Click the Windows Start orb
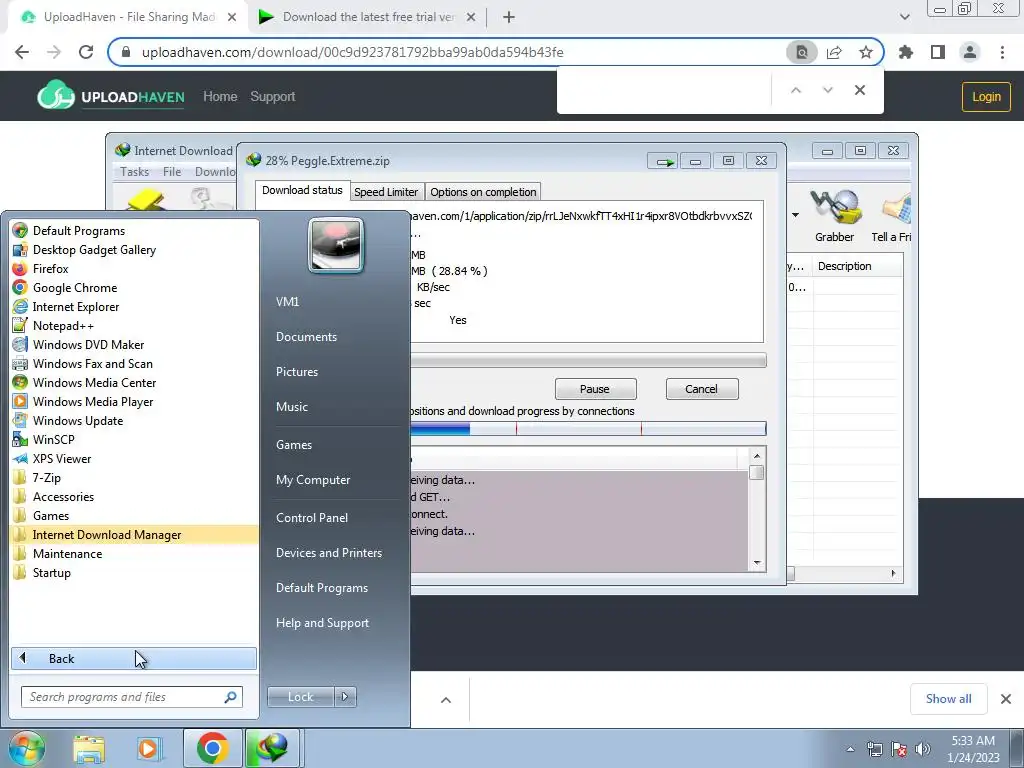1024x768 pixels. (x=26, y=748)
